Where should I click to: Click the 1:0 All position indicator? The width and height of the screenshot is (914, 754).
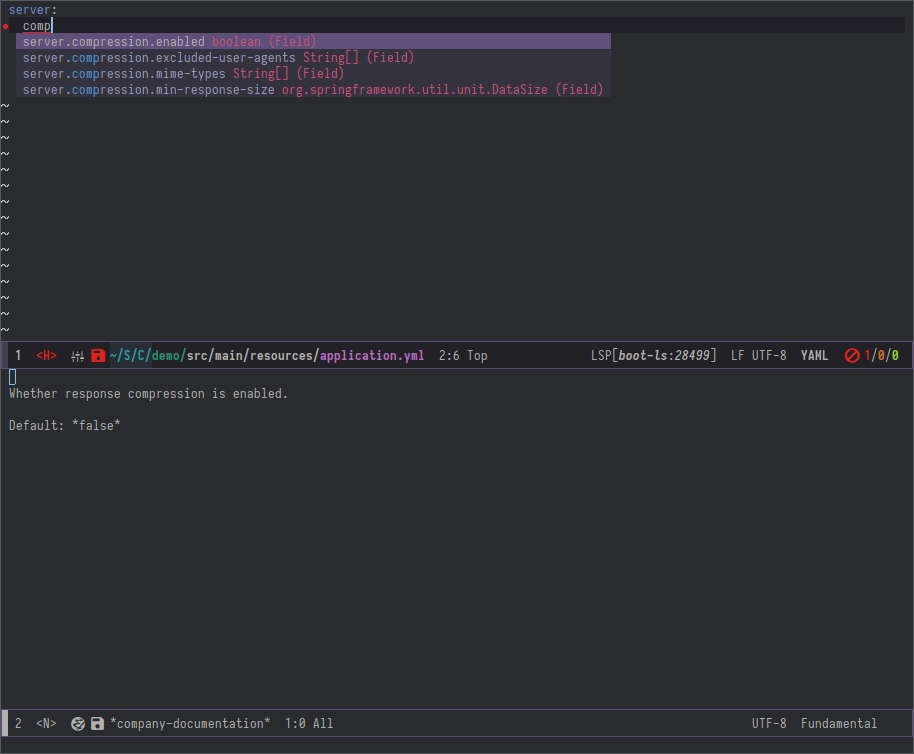(309, 724)
